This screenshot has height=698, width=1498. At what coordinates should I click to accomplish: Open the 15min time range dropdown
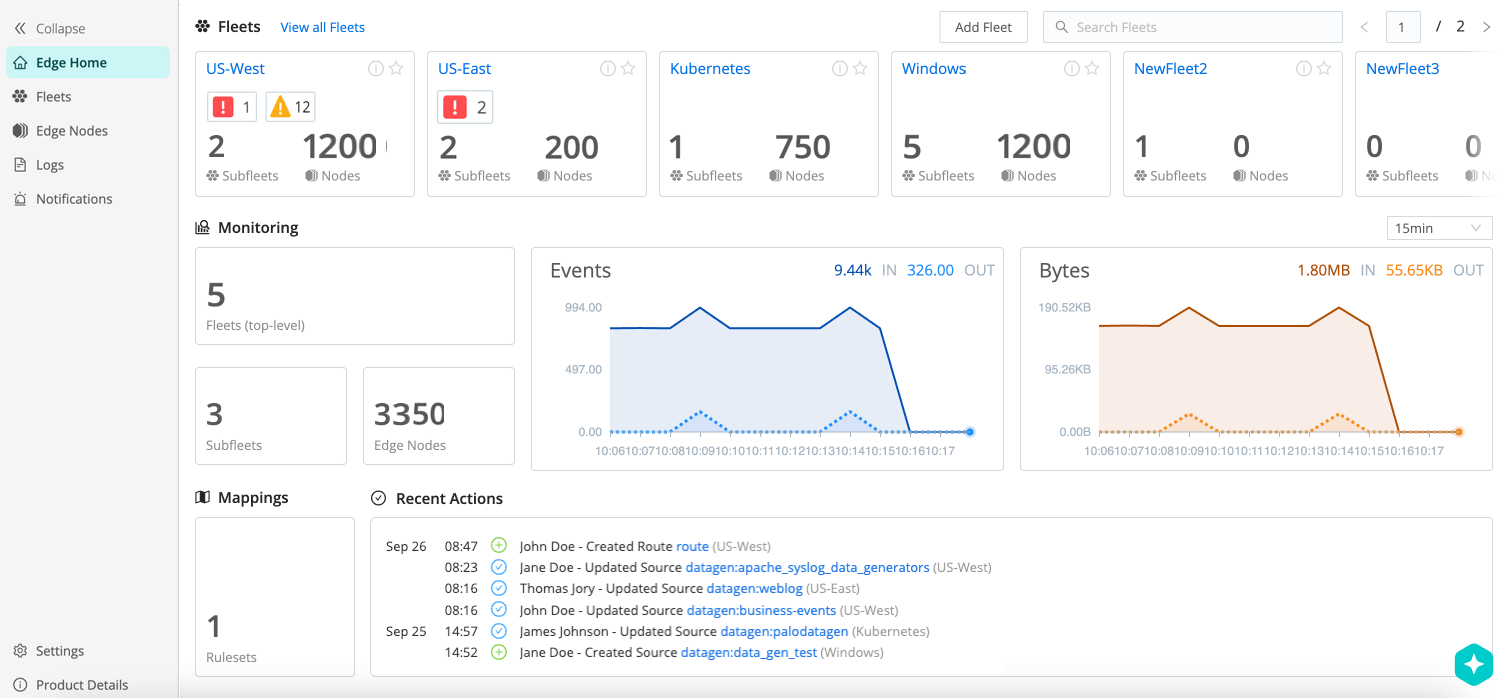[x=1439, y=228]
